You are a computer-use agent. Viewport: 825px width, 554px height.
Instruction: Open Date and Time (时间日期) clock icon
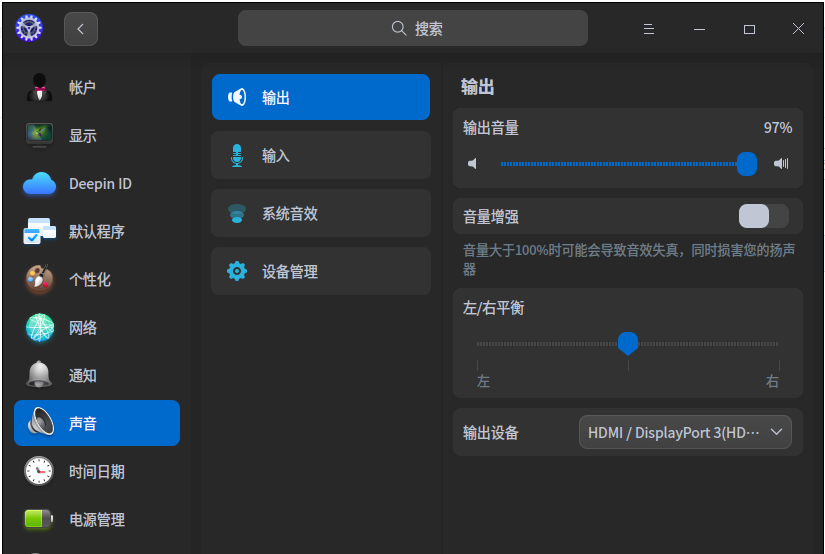click(39, 472)
